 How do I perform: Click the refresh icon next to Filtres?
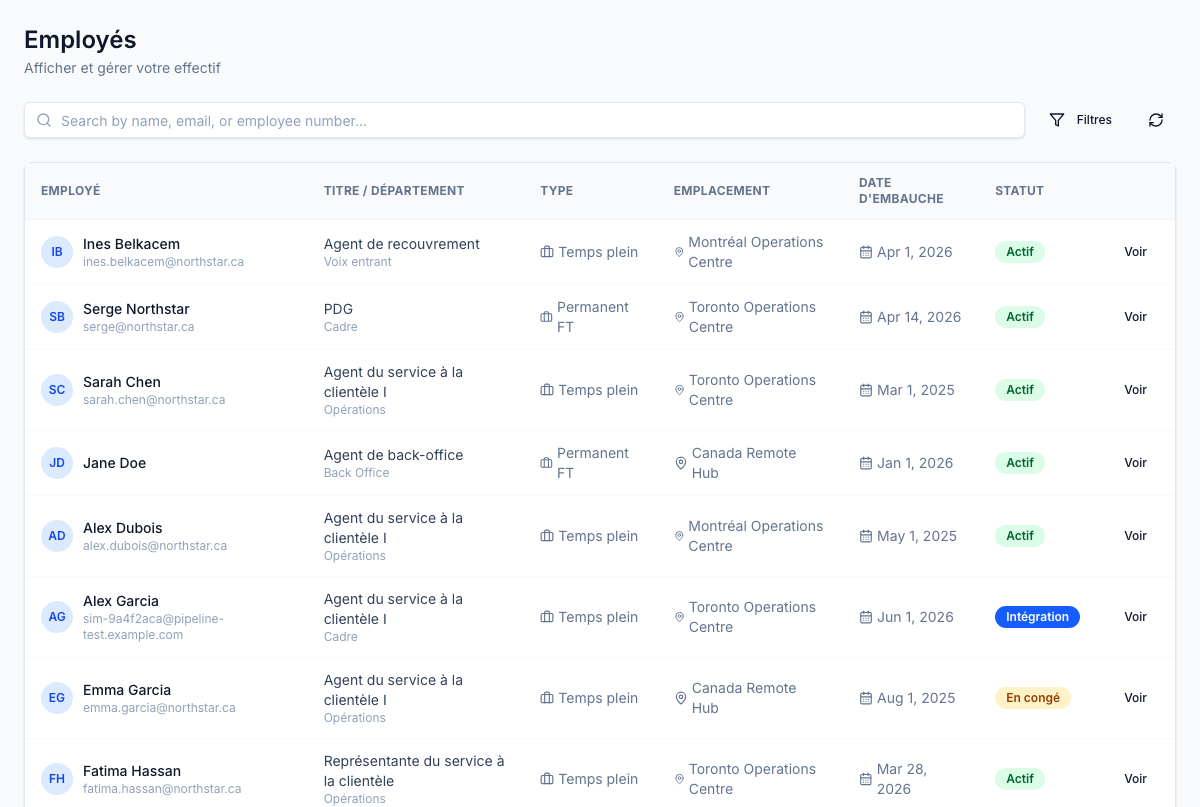[1156, 120]
